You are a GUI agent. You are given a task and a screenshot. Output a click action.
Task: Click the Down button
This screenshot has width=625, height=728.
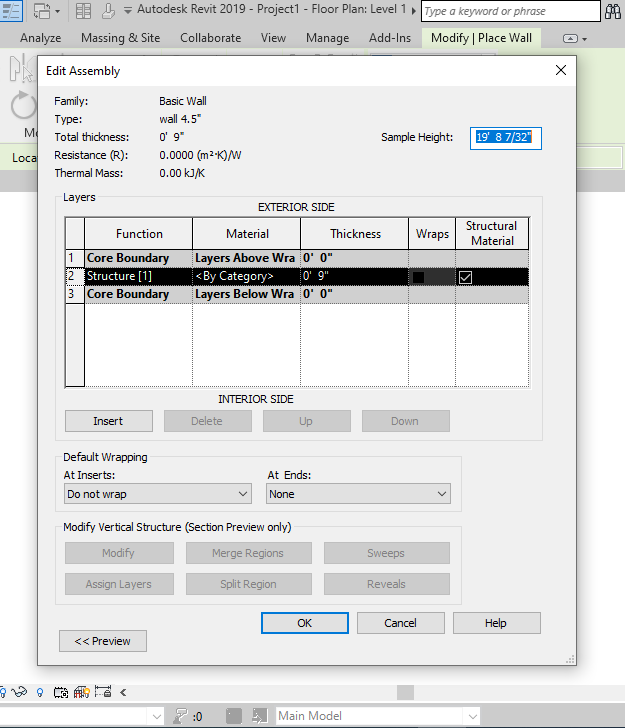(405, 421)
